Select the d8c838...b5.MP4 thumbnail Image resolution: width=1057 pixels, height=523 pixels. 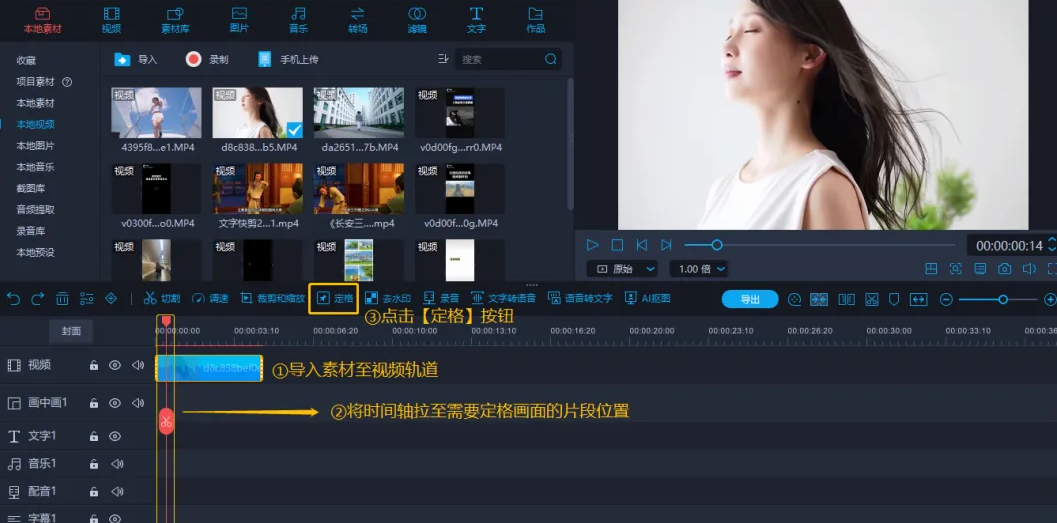[258, 113]
